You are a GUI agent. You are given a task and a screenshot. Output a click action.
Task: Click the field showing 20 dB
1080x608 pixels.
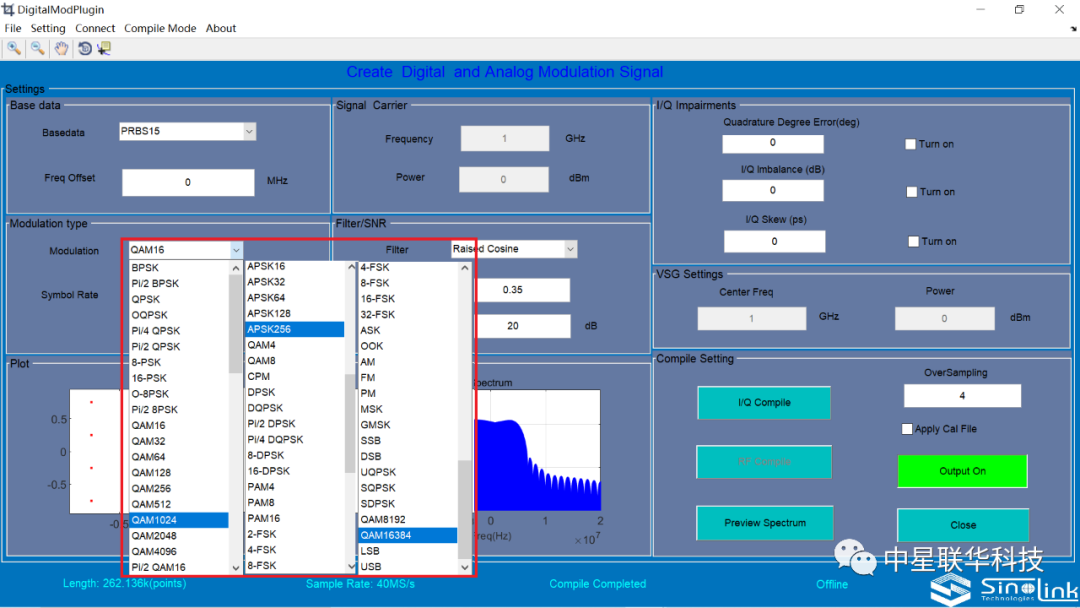click(x=523, y=326)
